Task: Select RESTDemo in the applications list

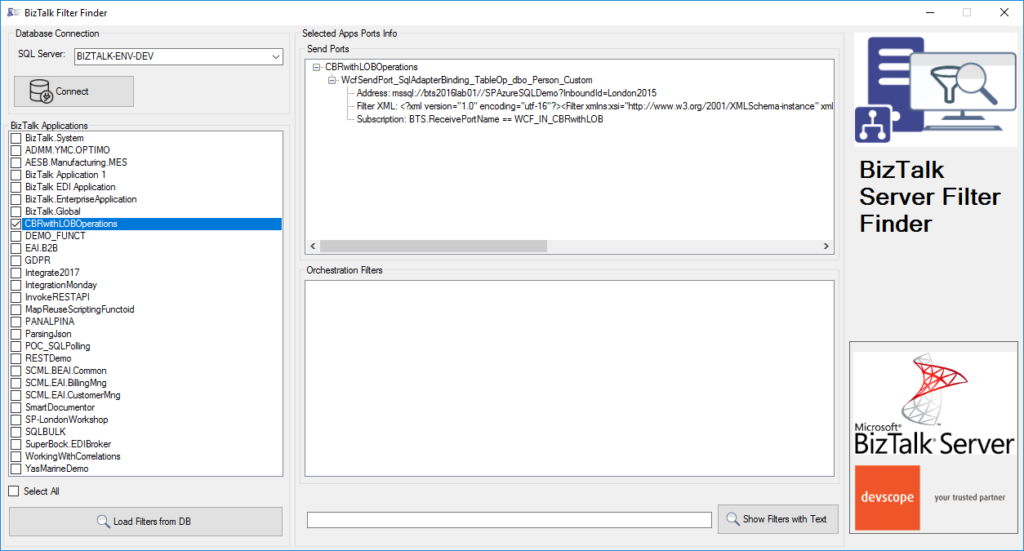Action: (48, 358)
